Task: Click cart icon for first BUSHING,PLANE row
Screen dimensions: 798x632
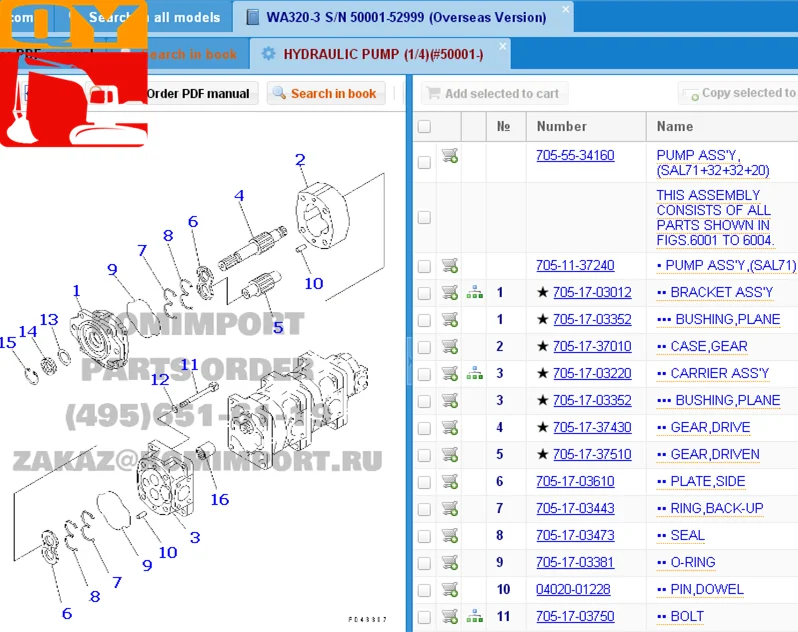Action: (450, 320)
